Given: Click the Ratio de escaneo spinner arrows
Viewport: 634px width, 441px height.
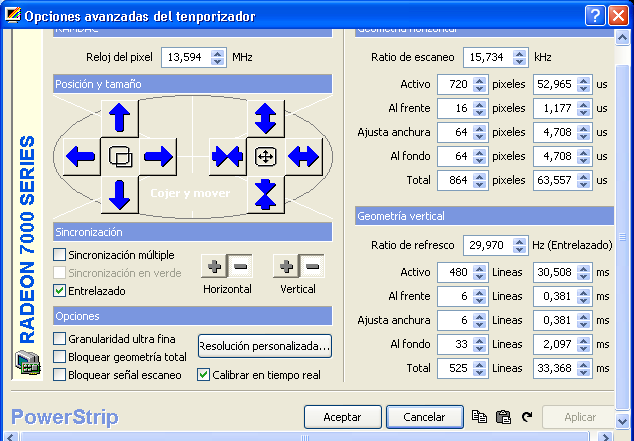Looking at the screenshot, I should click(519, 57).
